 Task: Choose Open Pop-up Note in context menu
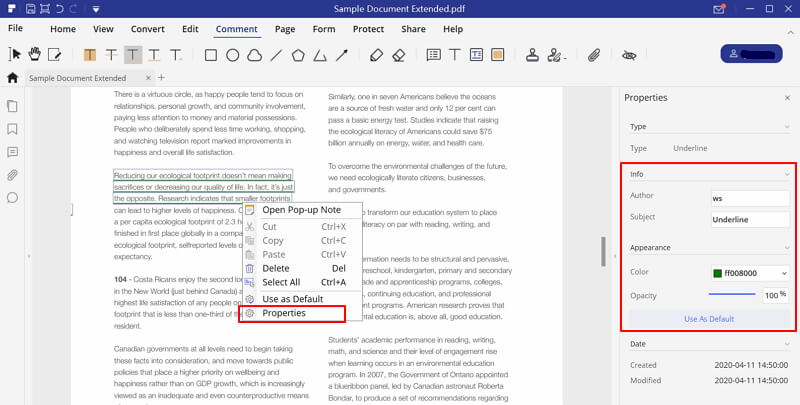click(x=302, y=210)
